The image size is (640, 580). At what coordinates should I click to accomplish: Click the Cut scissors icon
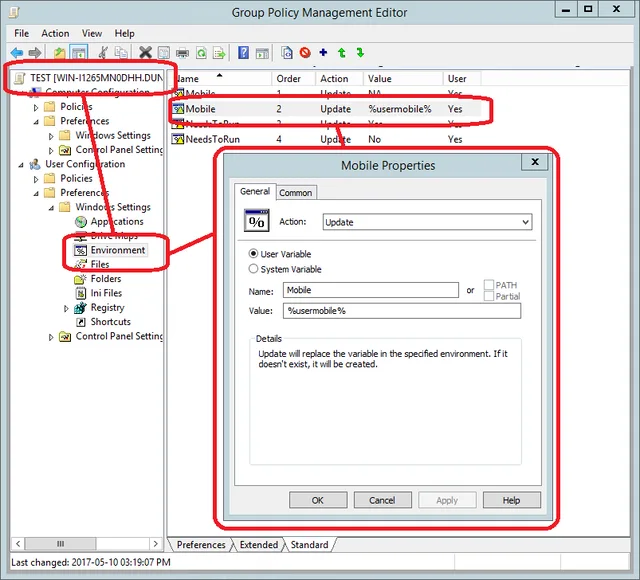(x=103, y=53)
